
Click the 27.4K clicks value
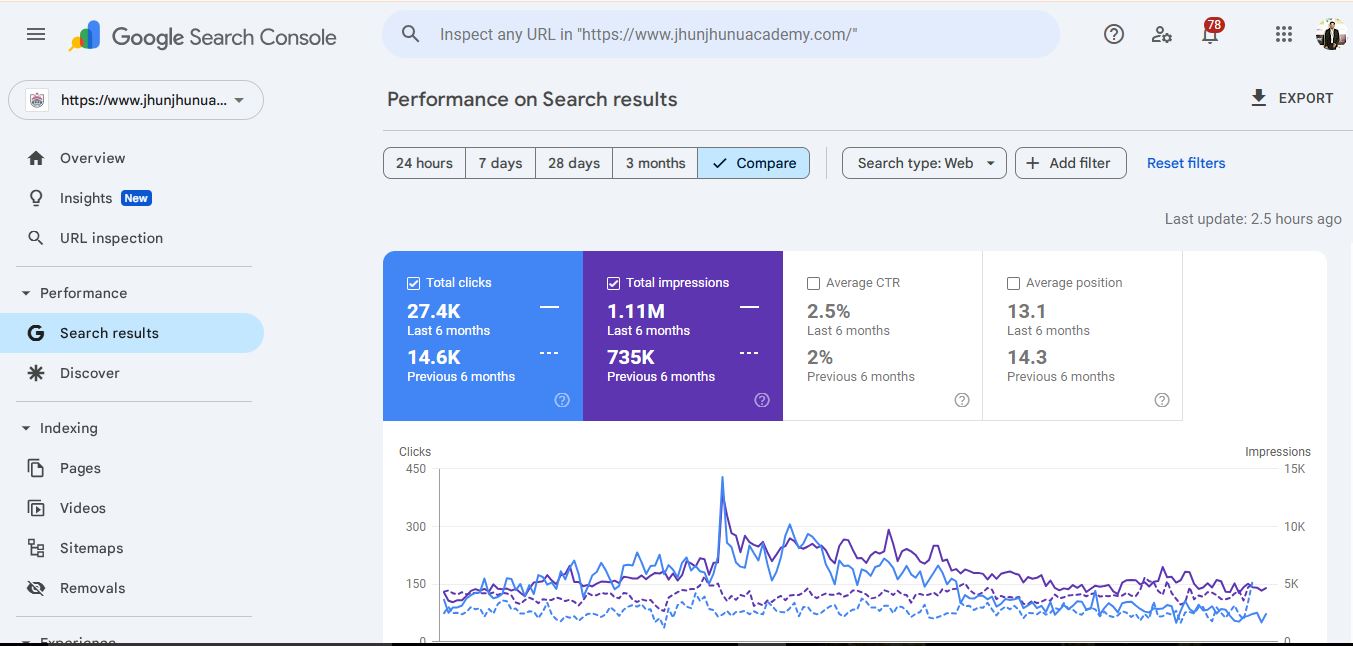433,312
